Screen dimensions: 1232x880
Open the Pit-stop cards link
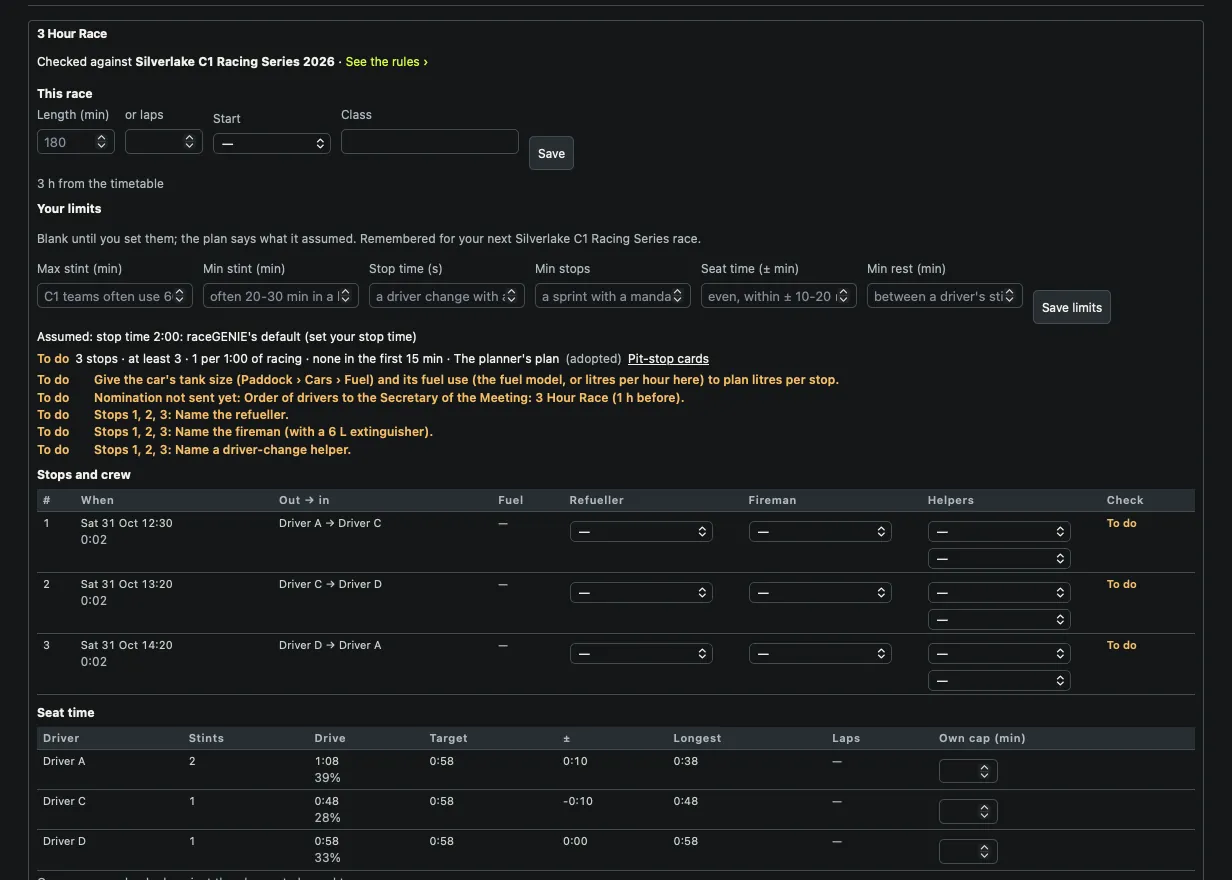668,358
